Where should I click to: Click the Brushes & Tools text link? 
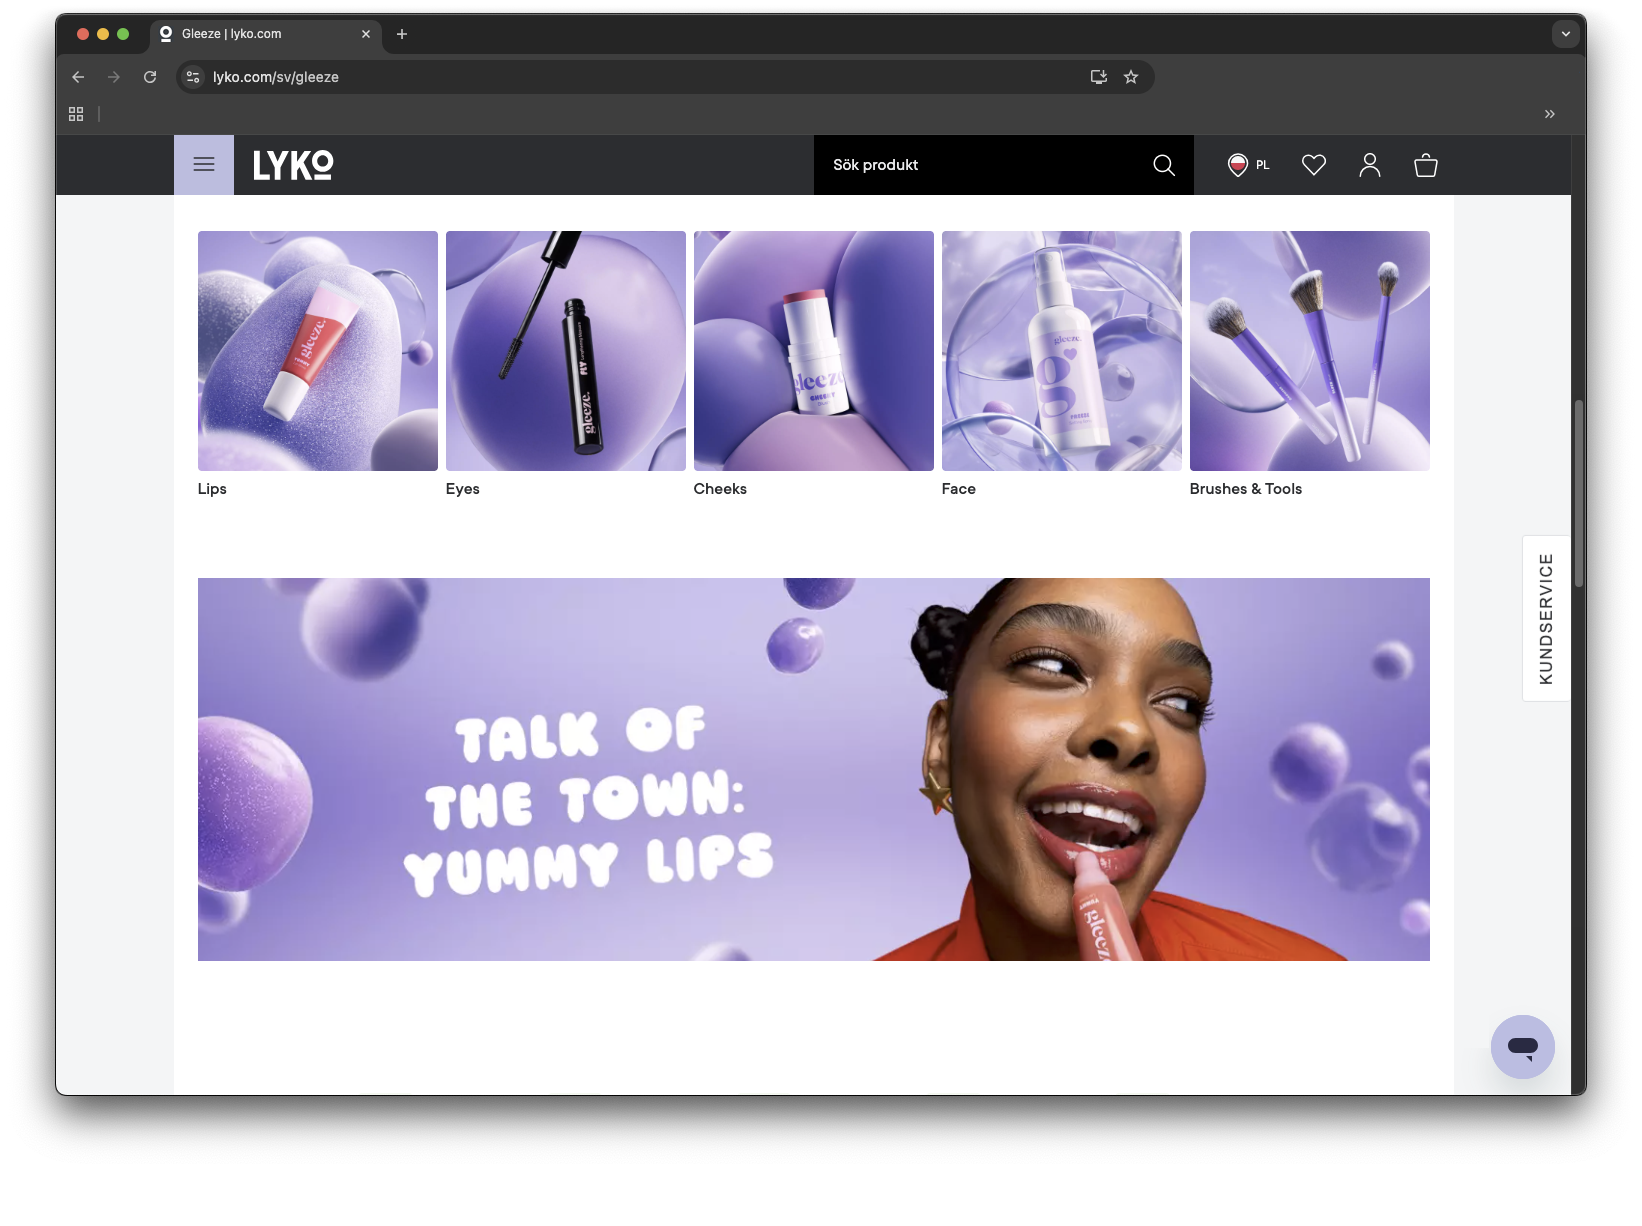[x=1246, y=489]
